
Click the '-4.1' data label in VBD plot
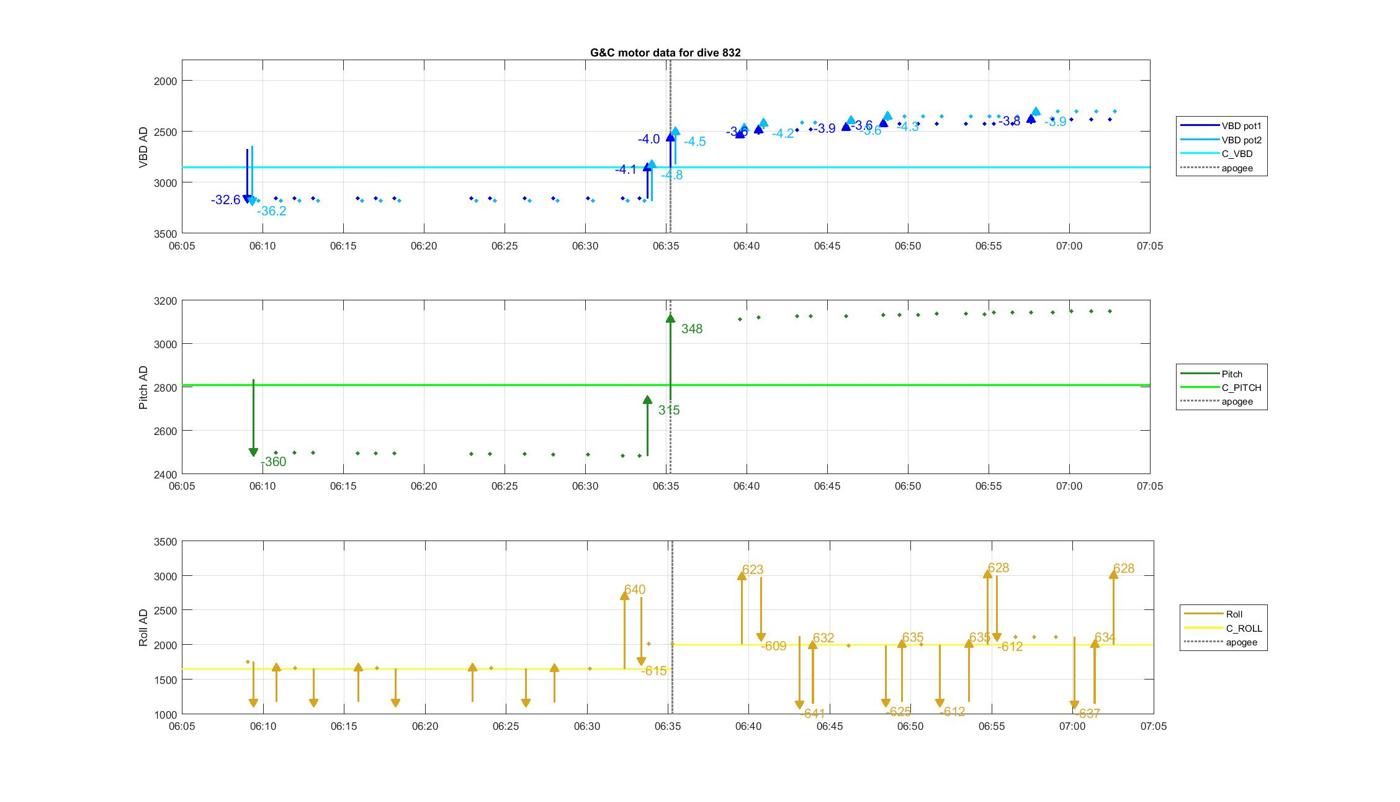tap(625, 170)
